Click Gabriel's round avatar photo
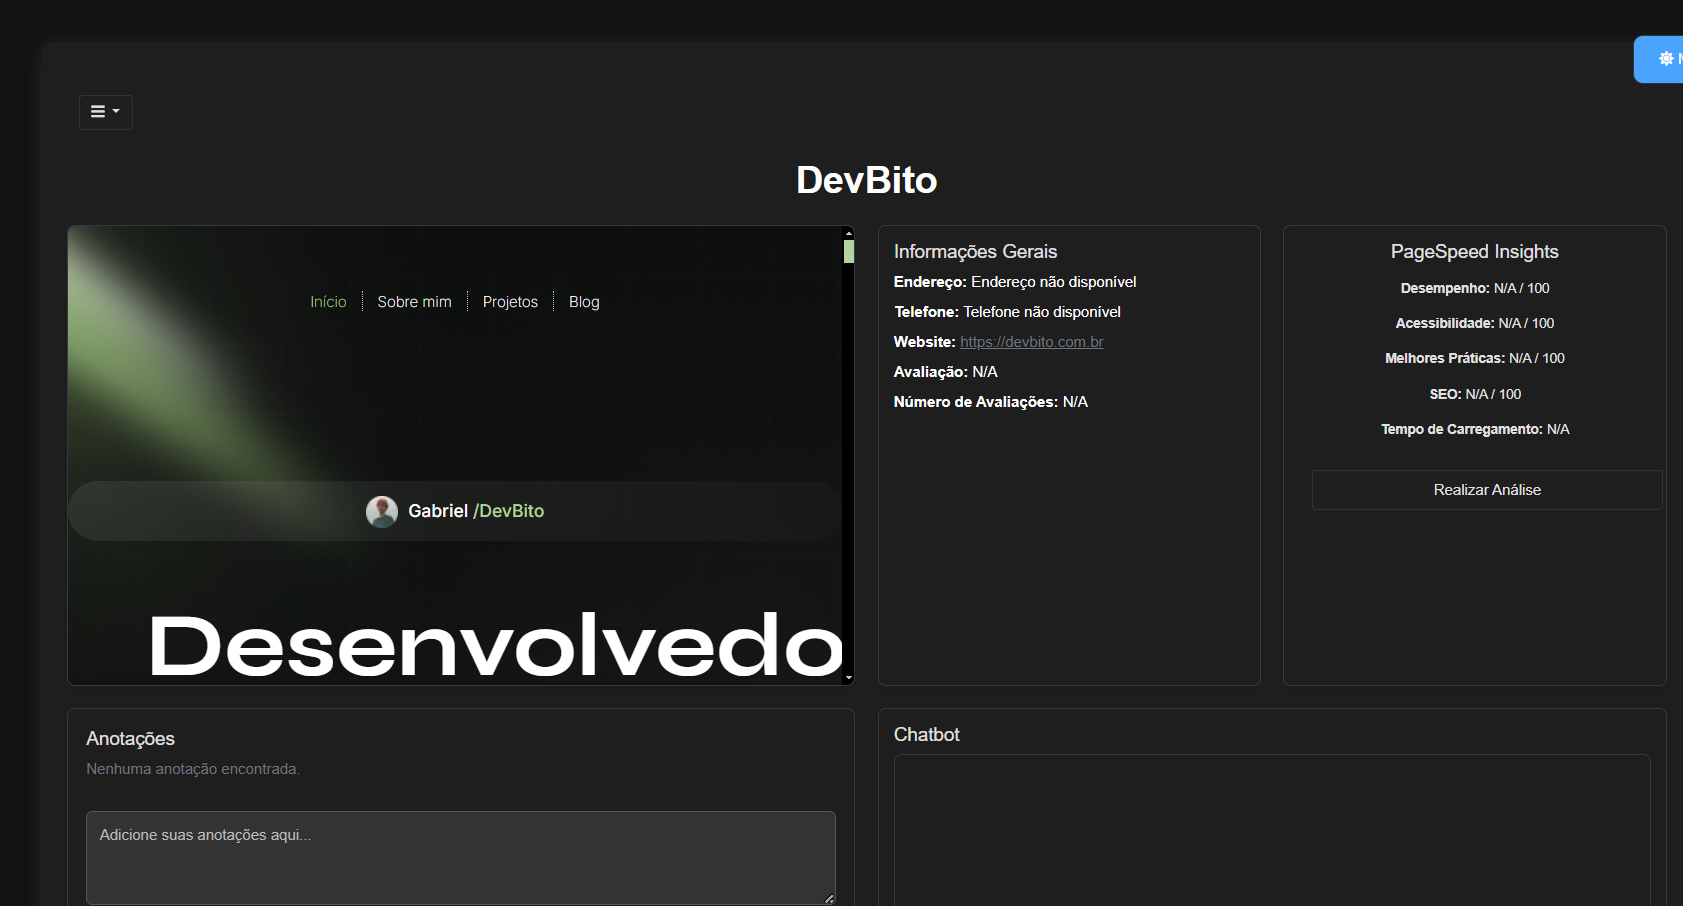1683x906 pixels. pos(382,511)
